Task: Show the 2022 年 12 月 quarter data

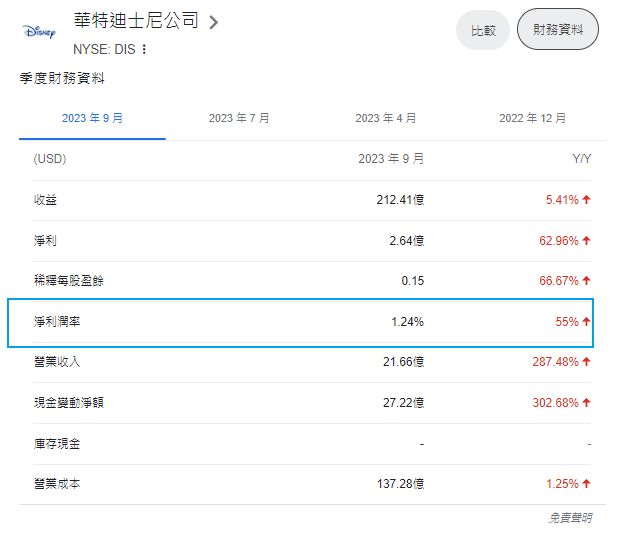Action: point(533,118)
